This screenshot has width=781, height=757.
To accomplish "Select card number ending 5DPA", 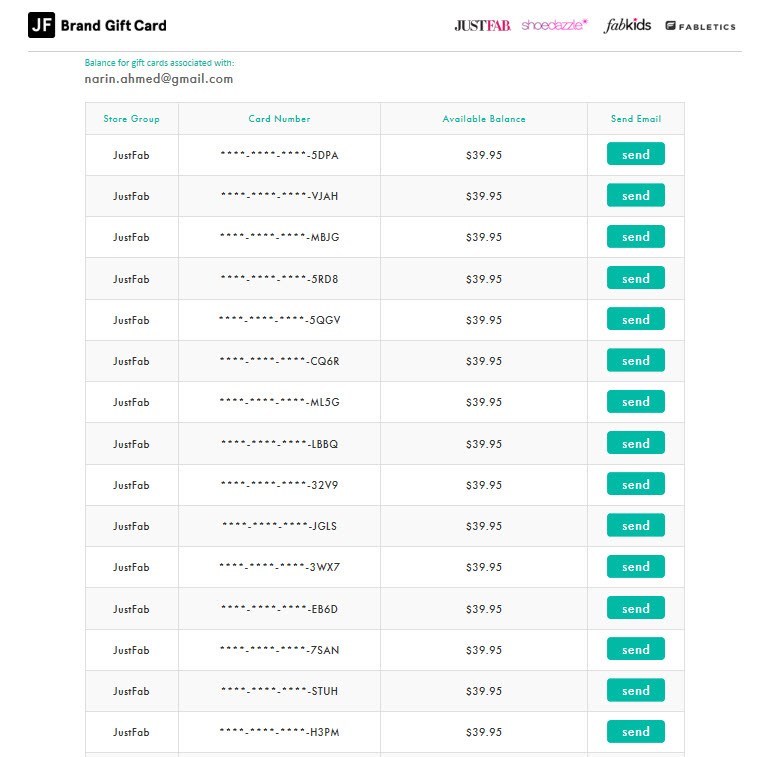I will (279, 155).
